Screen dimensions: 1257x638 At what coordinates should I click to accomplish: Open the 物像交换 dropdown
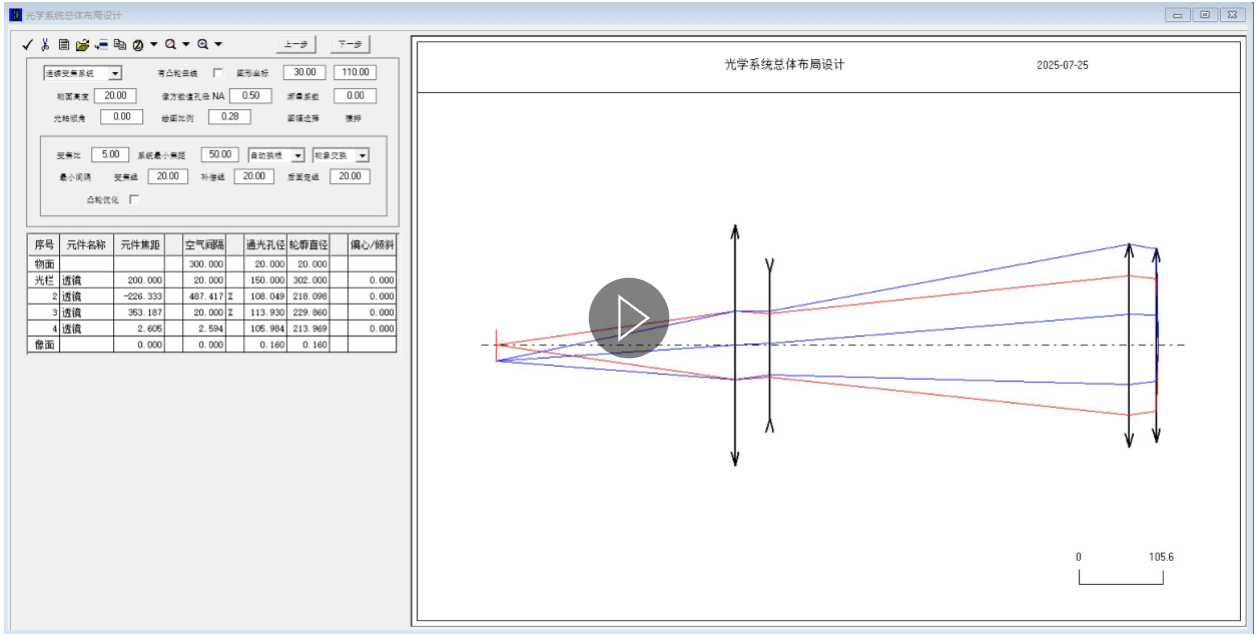point(362,156)
